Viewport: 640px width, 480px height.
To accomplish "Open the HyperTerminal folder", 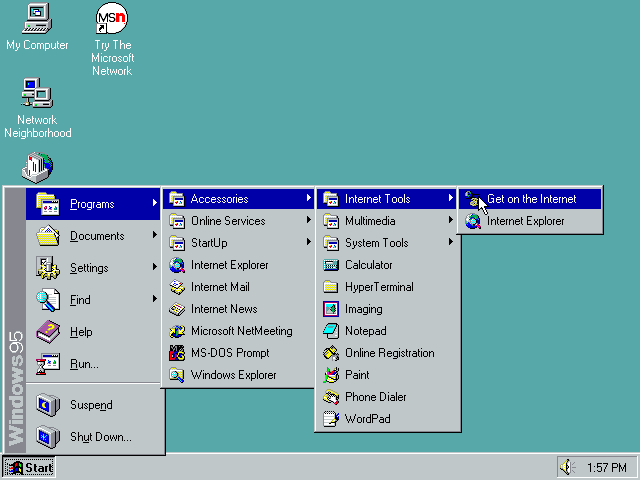I will tap(388, 287).
